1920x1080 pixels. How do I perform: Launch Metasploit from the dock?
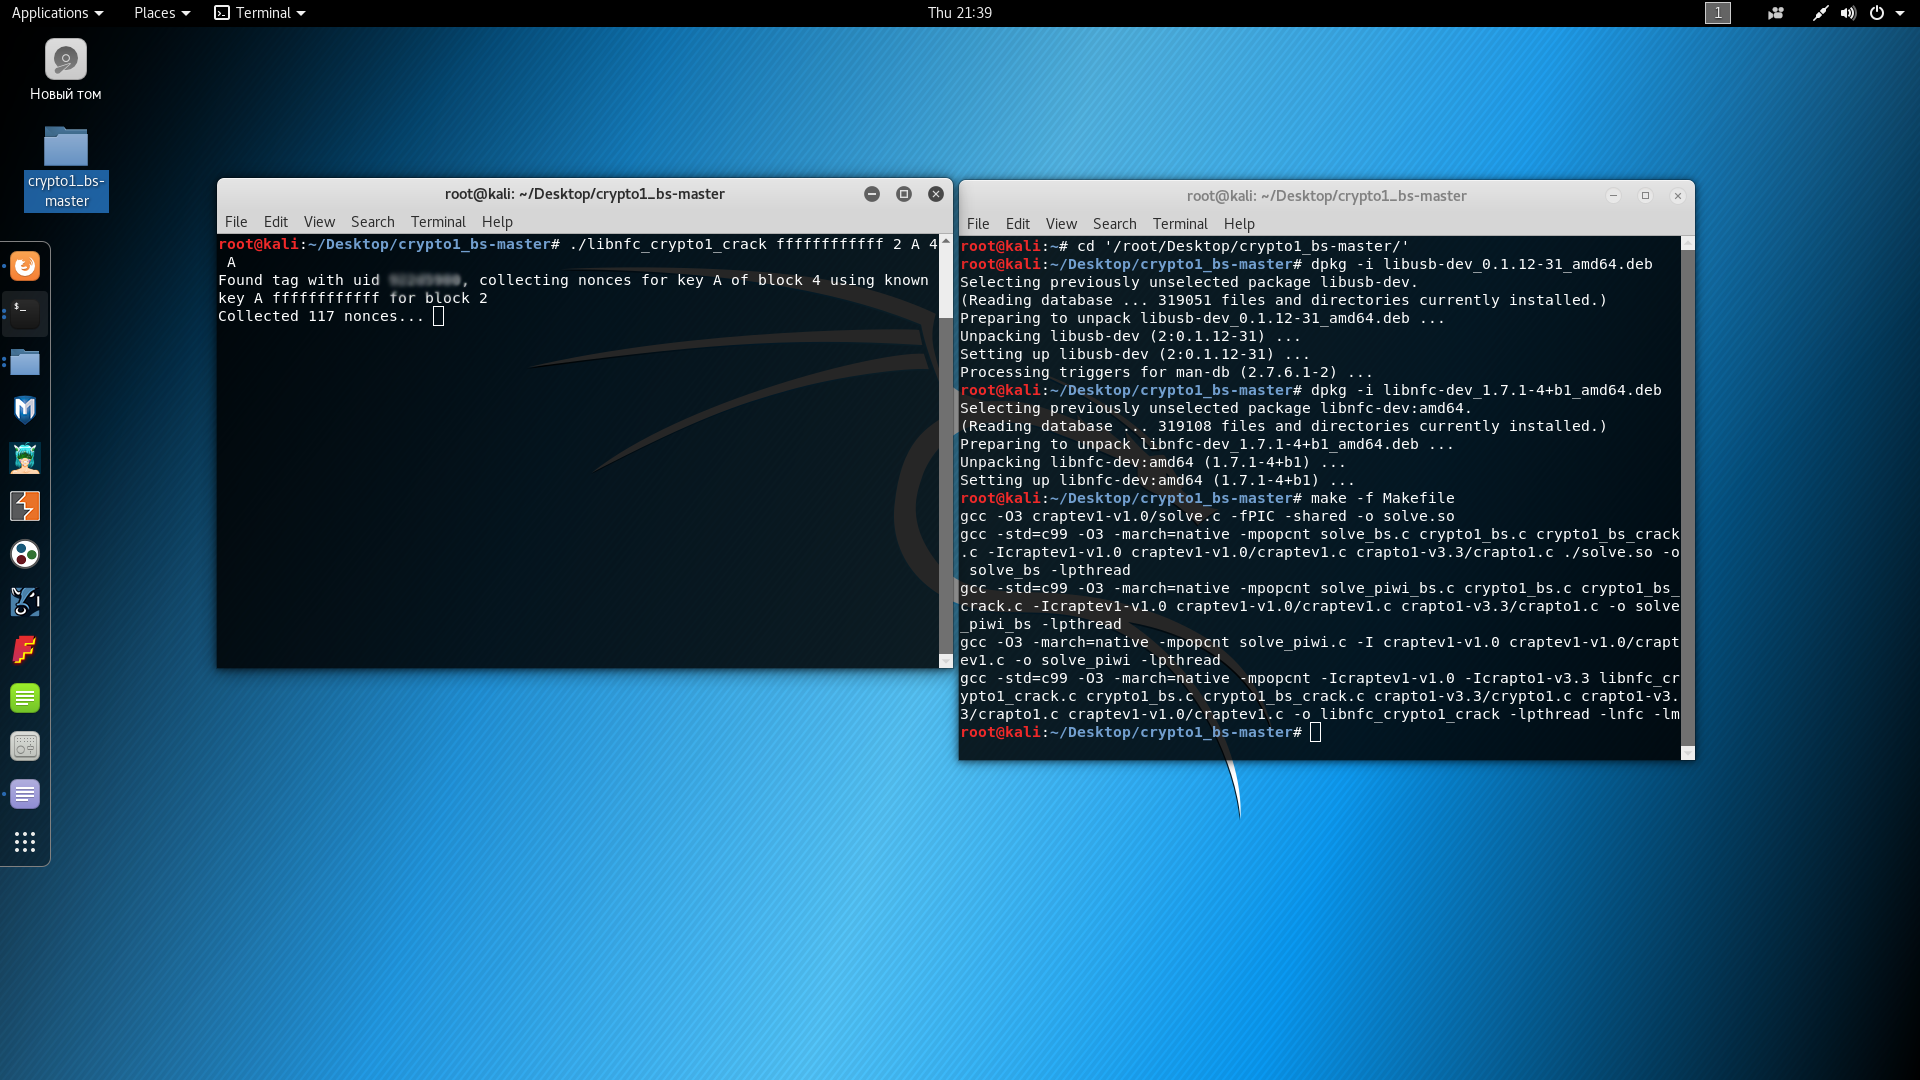click(x=25, y=410)
